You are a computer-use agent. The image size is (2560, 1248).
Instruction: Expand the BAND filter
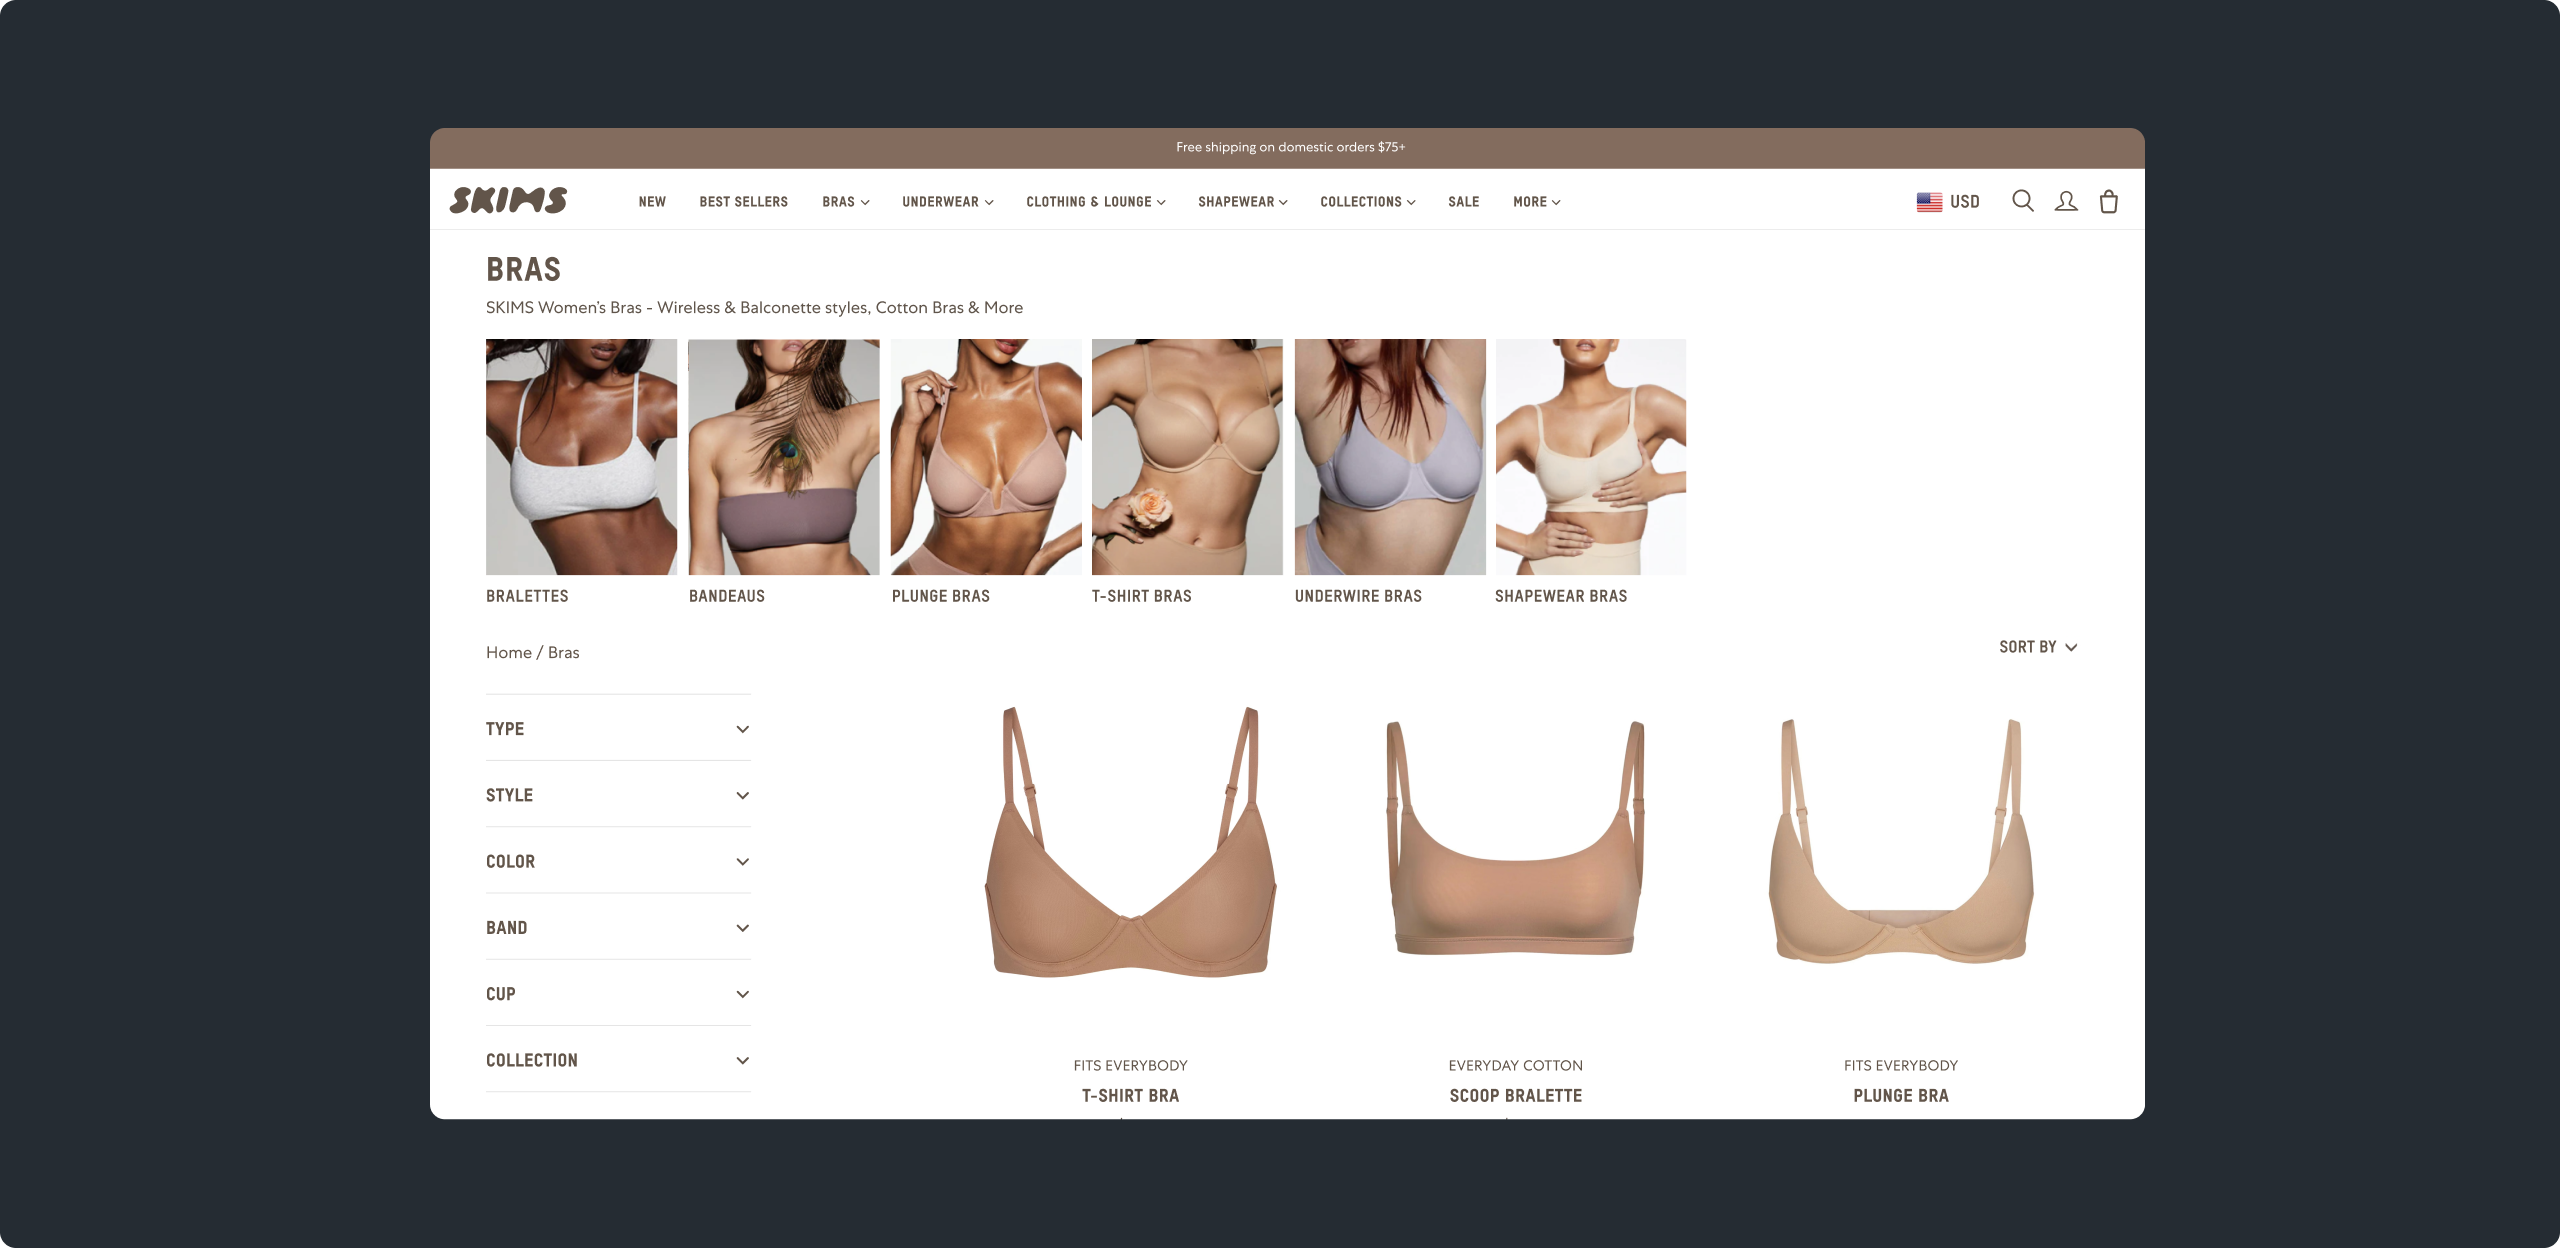[x=618, y=927]
